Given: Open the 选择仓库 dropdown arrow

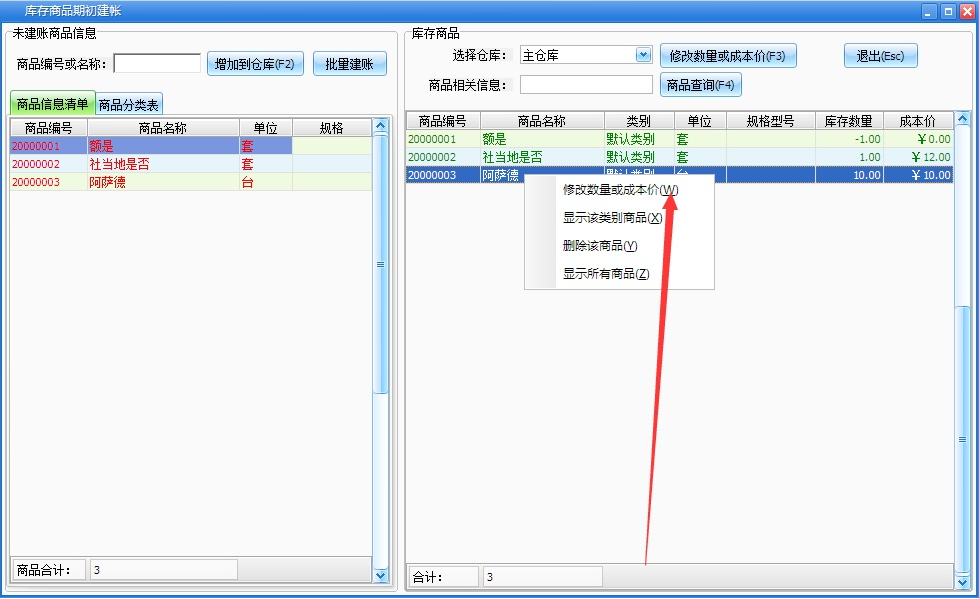Looking at the screenshot, I should 644,55.
